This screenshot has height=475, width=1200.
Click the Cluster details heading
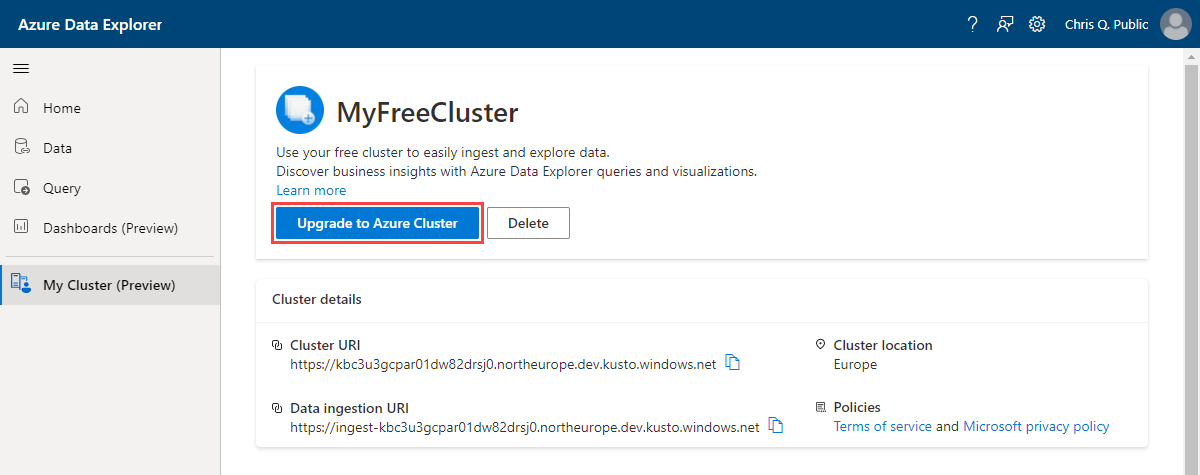pos(317,299)
